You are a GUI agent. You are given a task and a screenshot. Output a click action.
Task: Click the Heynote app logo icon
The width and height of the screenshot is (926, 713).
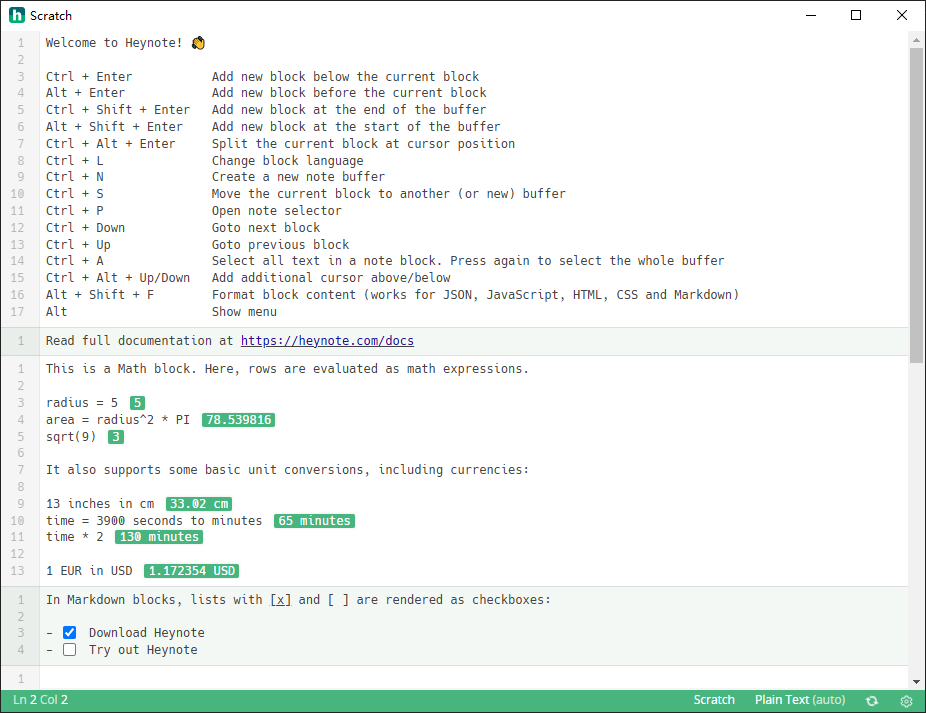[17, 15]
